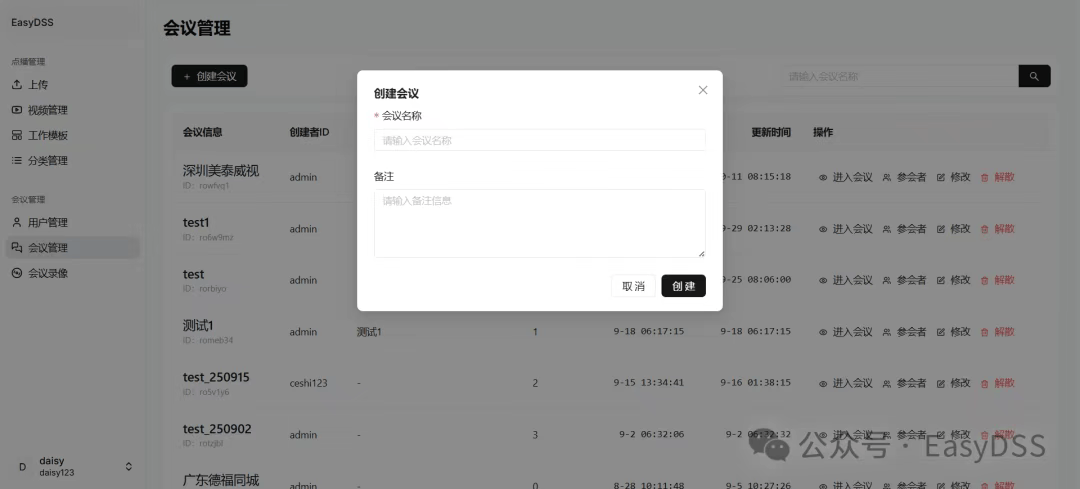Expand the daisy user account switcher
Screen dimensions: 1080x489
click(128, 467)
